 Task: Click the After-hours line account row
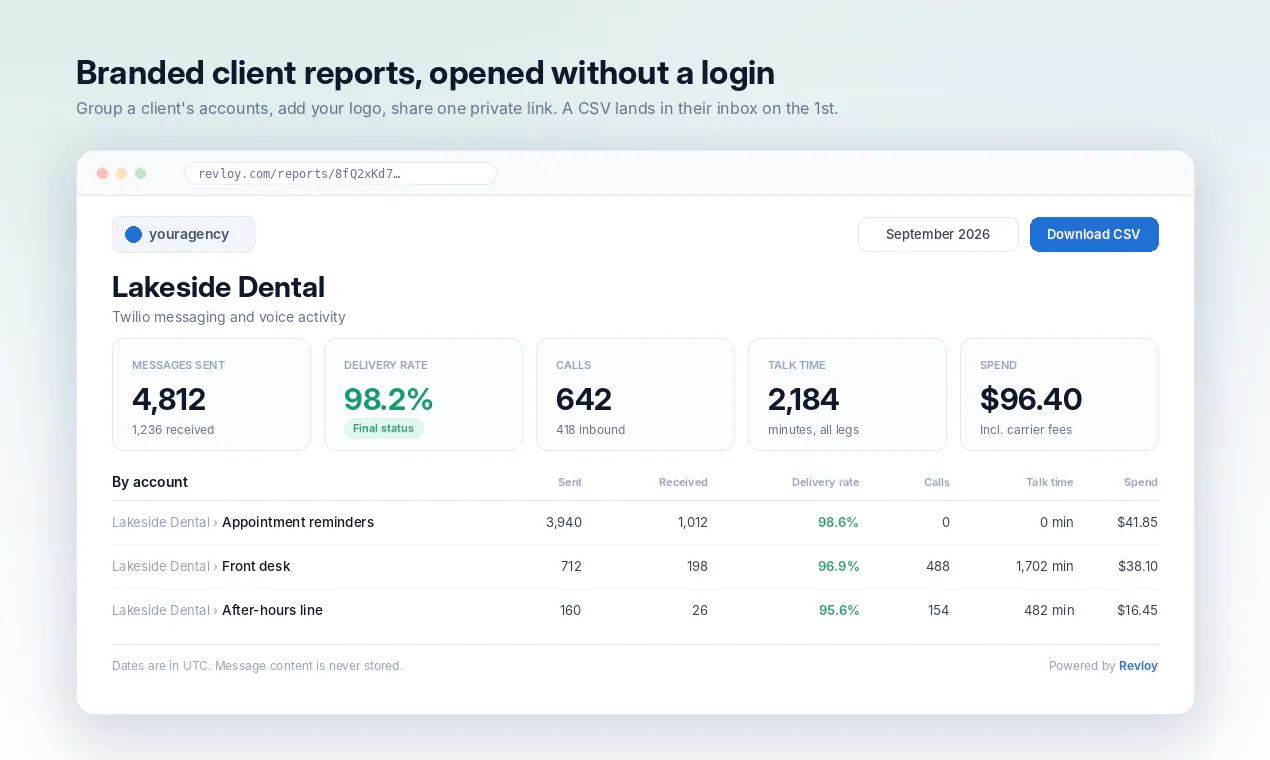pyautogui.click(x=635, y=610)
